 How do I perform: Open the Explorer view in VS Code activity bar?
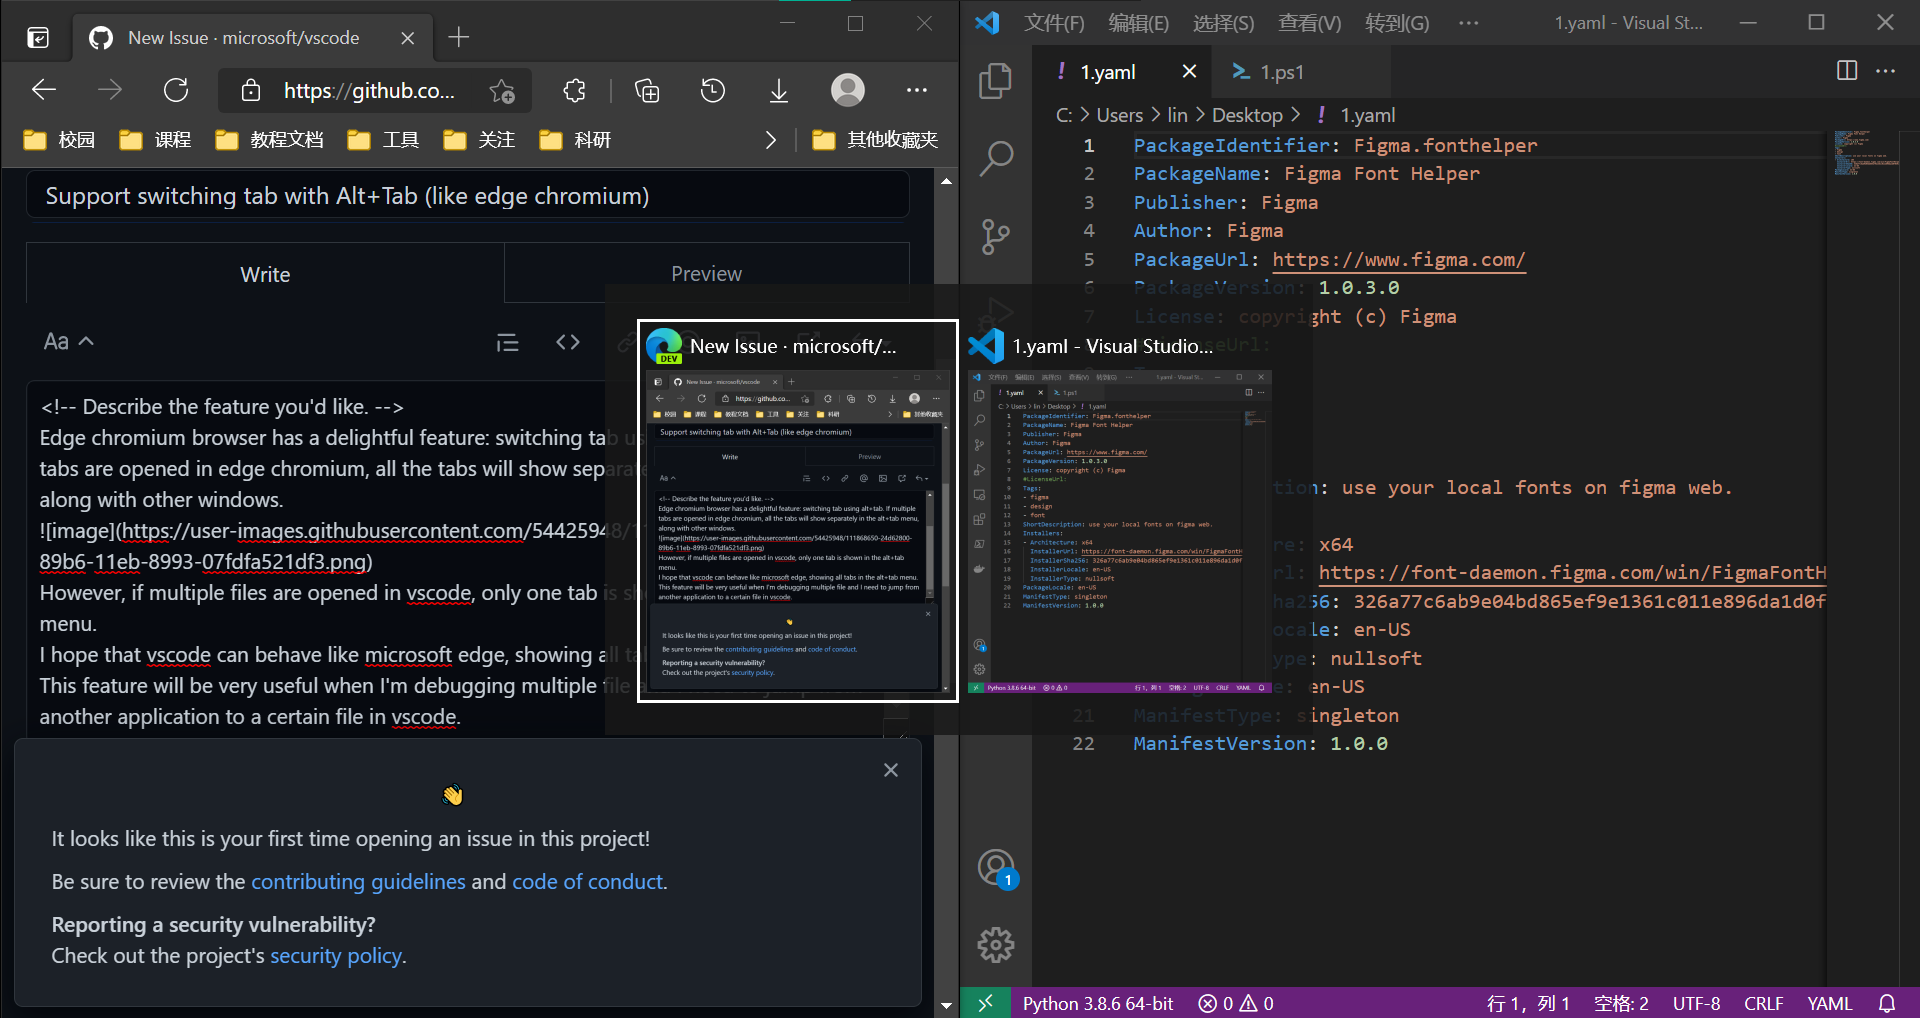(x=995, y=82)
